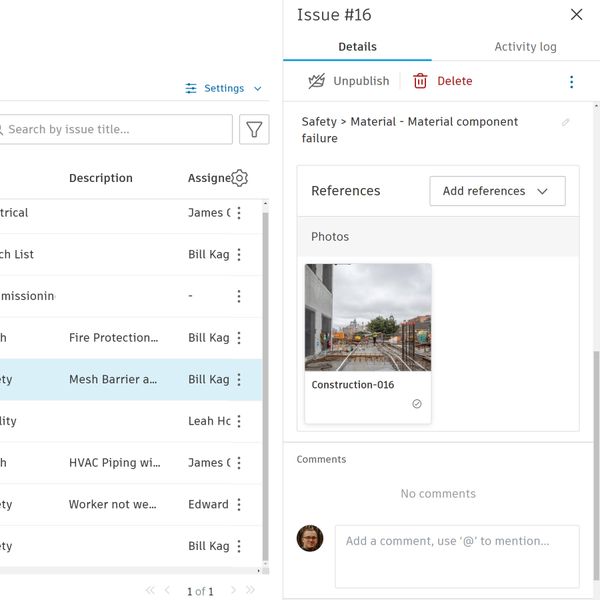Click the Add a comment text field
Viewport: 600px width, 600px height.
pos(456,555)
